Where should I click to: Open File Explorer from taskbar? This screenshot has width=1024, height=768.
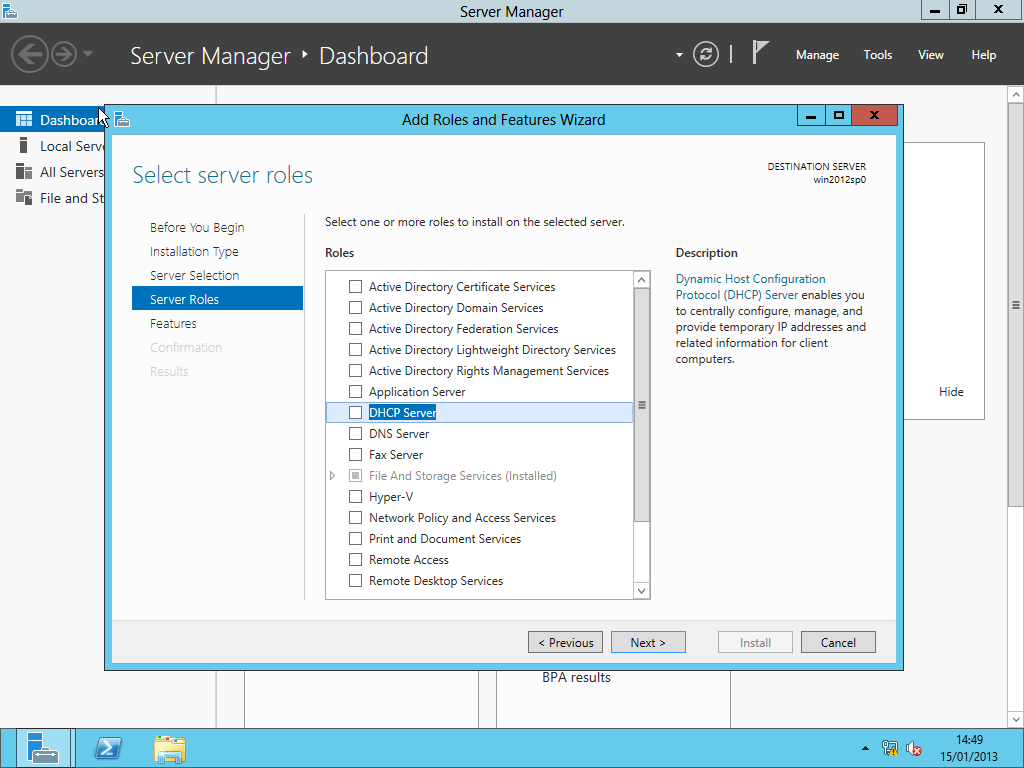[x=170, y=748]
